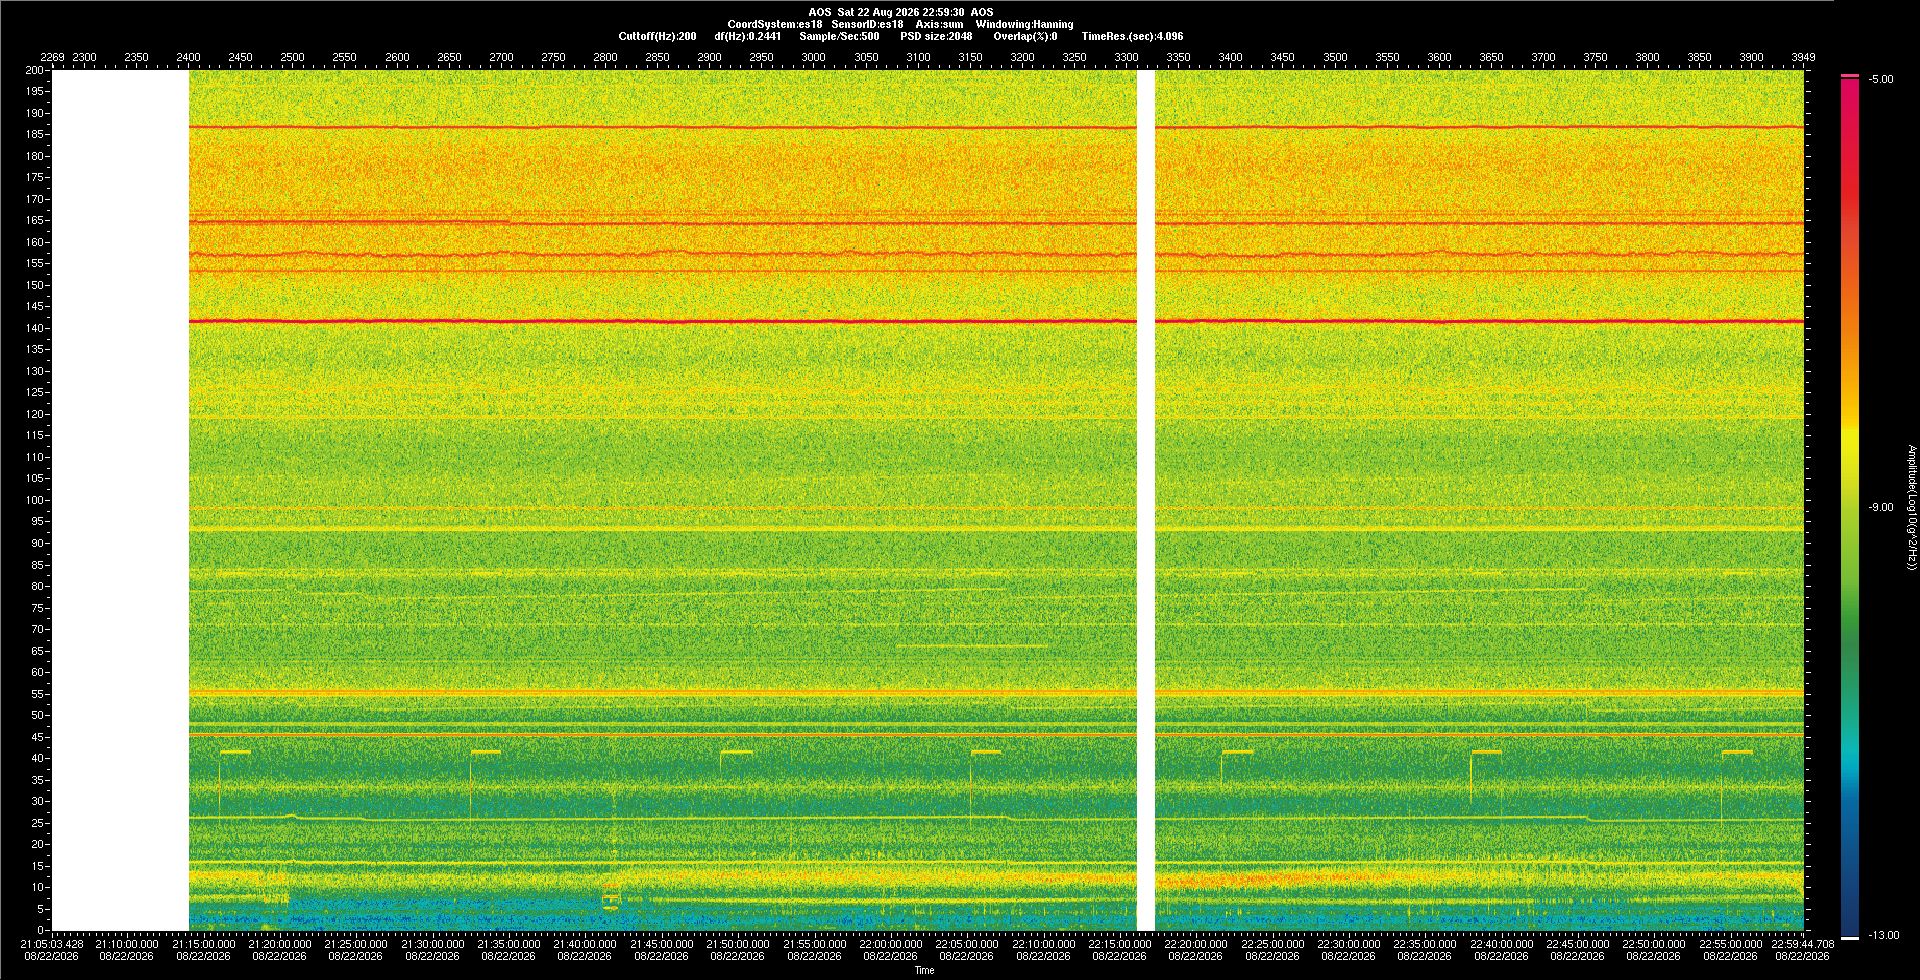The width and height of the screenshot is (1920, 980).
Task: Select the 100 Hz tick on frequency axis
Action: click(35, 500)
